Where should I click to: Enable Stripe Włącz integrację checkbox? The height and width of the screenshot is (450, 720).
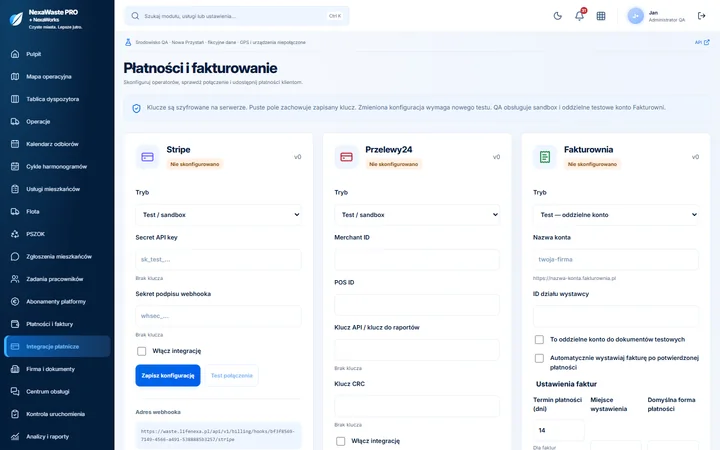pos(141,351)
